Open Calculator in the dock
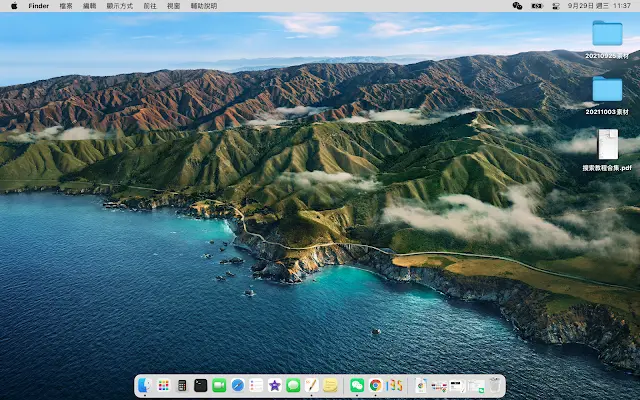This screenshot has height=400, width=640. pos(182,385)
